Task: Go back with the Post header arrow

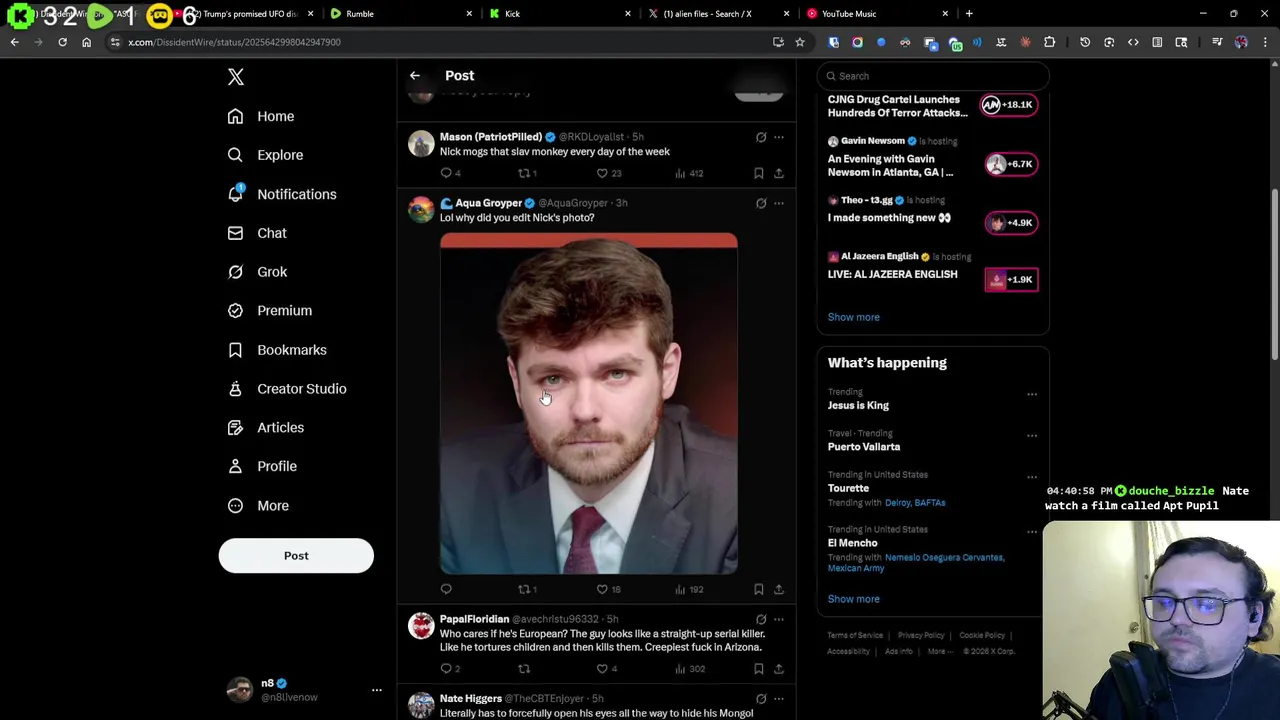Action: click(415, 76)
